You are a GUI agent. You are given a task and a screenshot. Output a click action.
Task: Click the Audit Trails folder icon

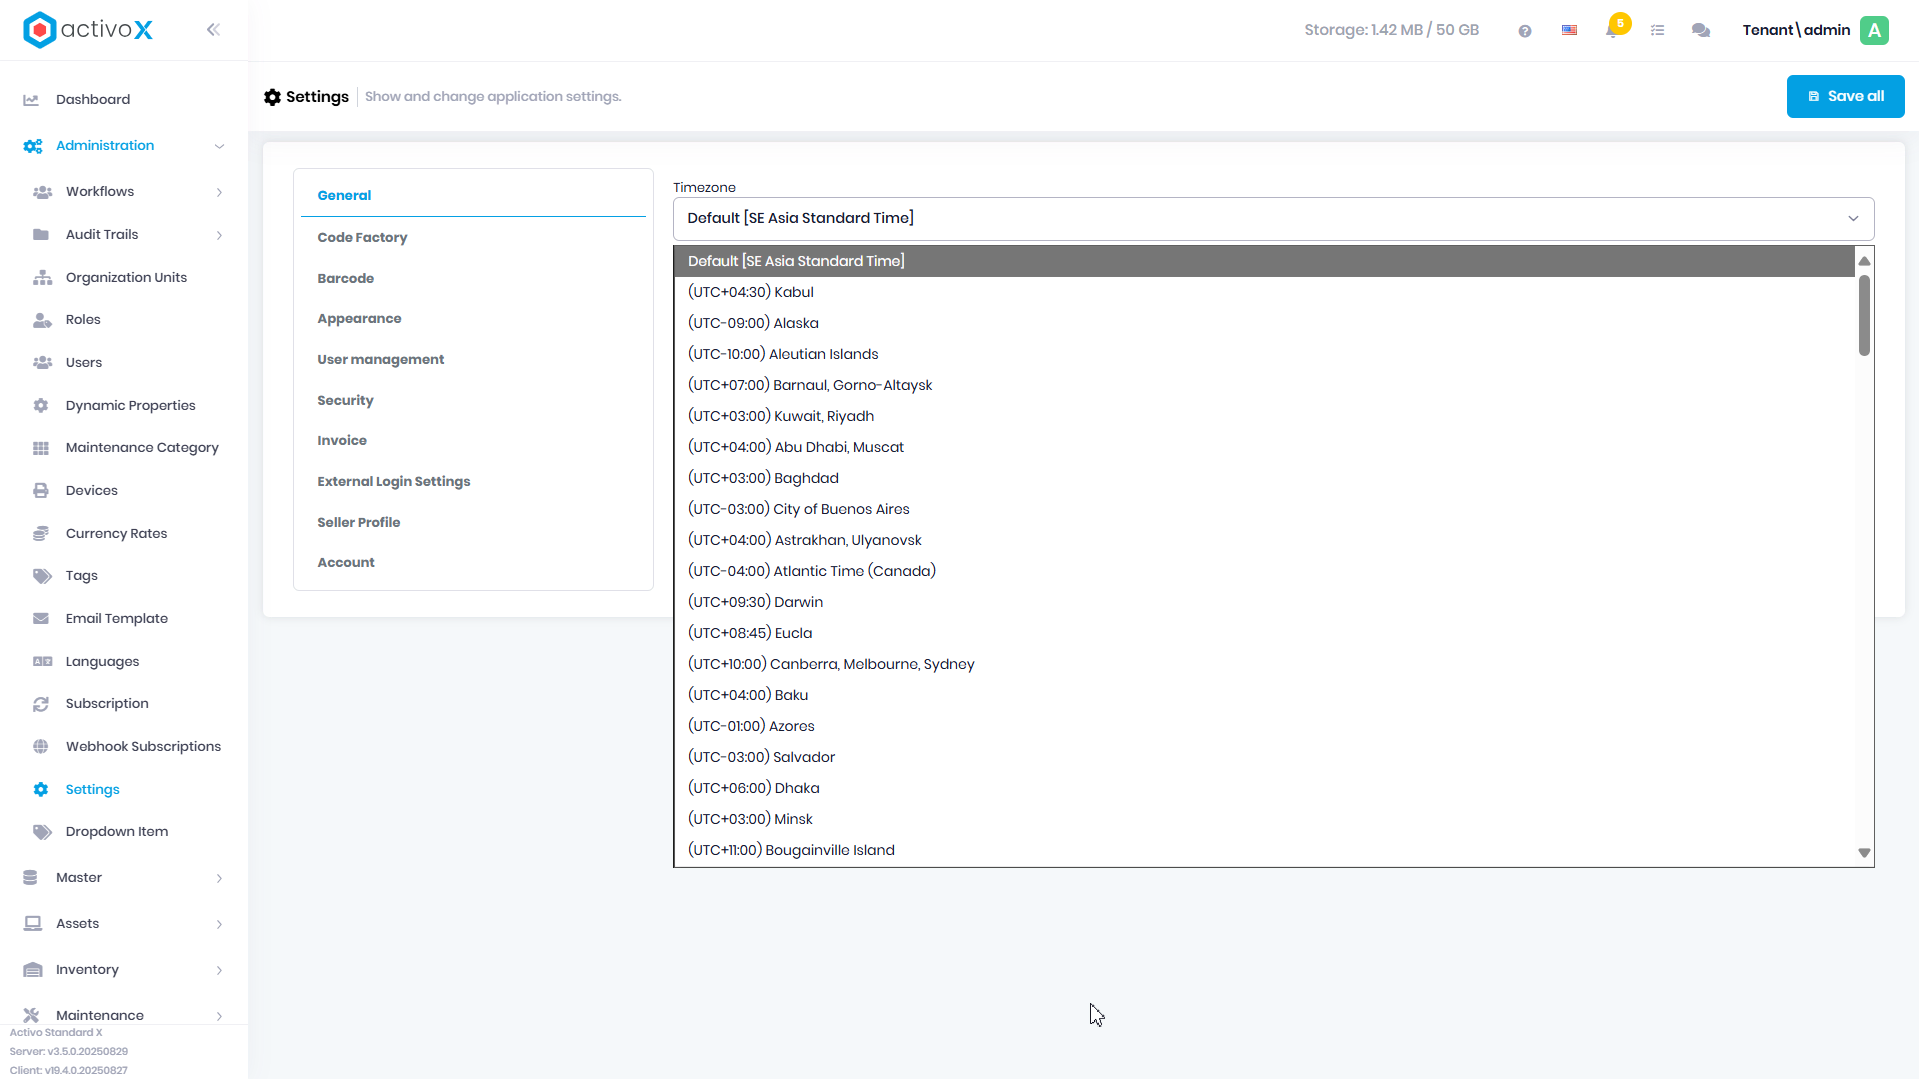[x=41, y=235]
